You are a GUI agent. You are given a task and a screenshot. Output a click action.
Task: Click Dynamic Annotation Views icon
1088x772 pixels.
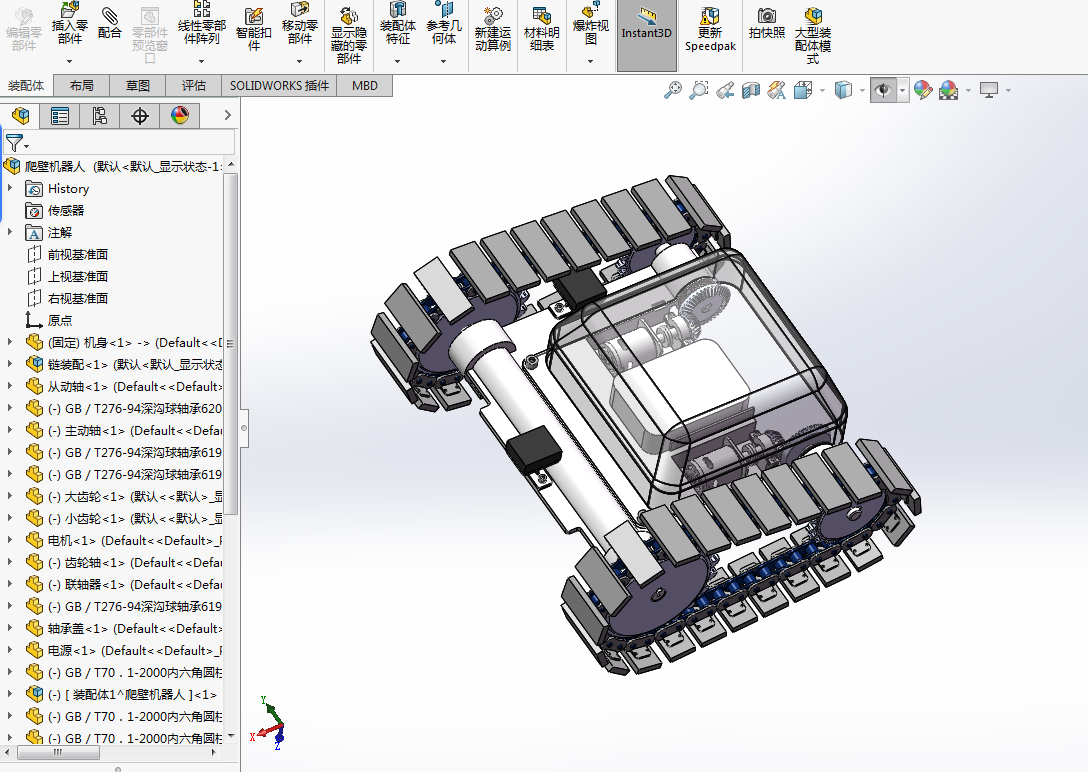point(776,90)
